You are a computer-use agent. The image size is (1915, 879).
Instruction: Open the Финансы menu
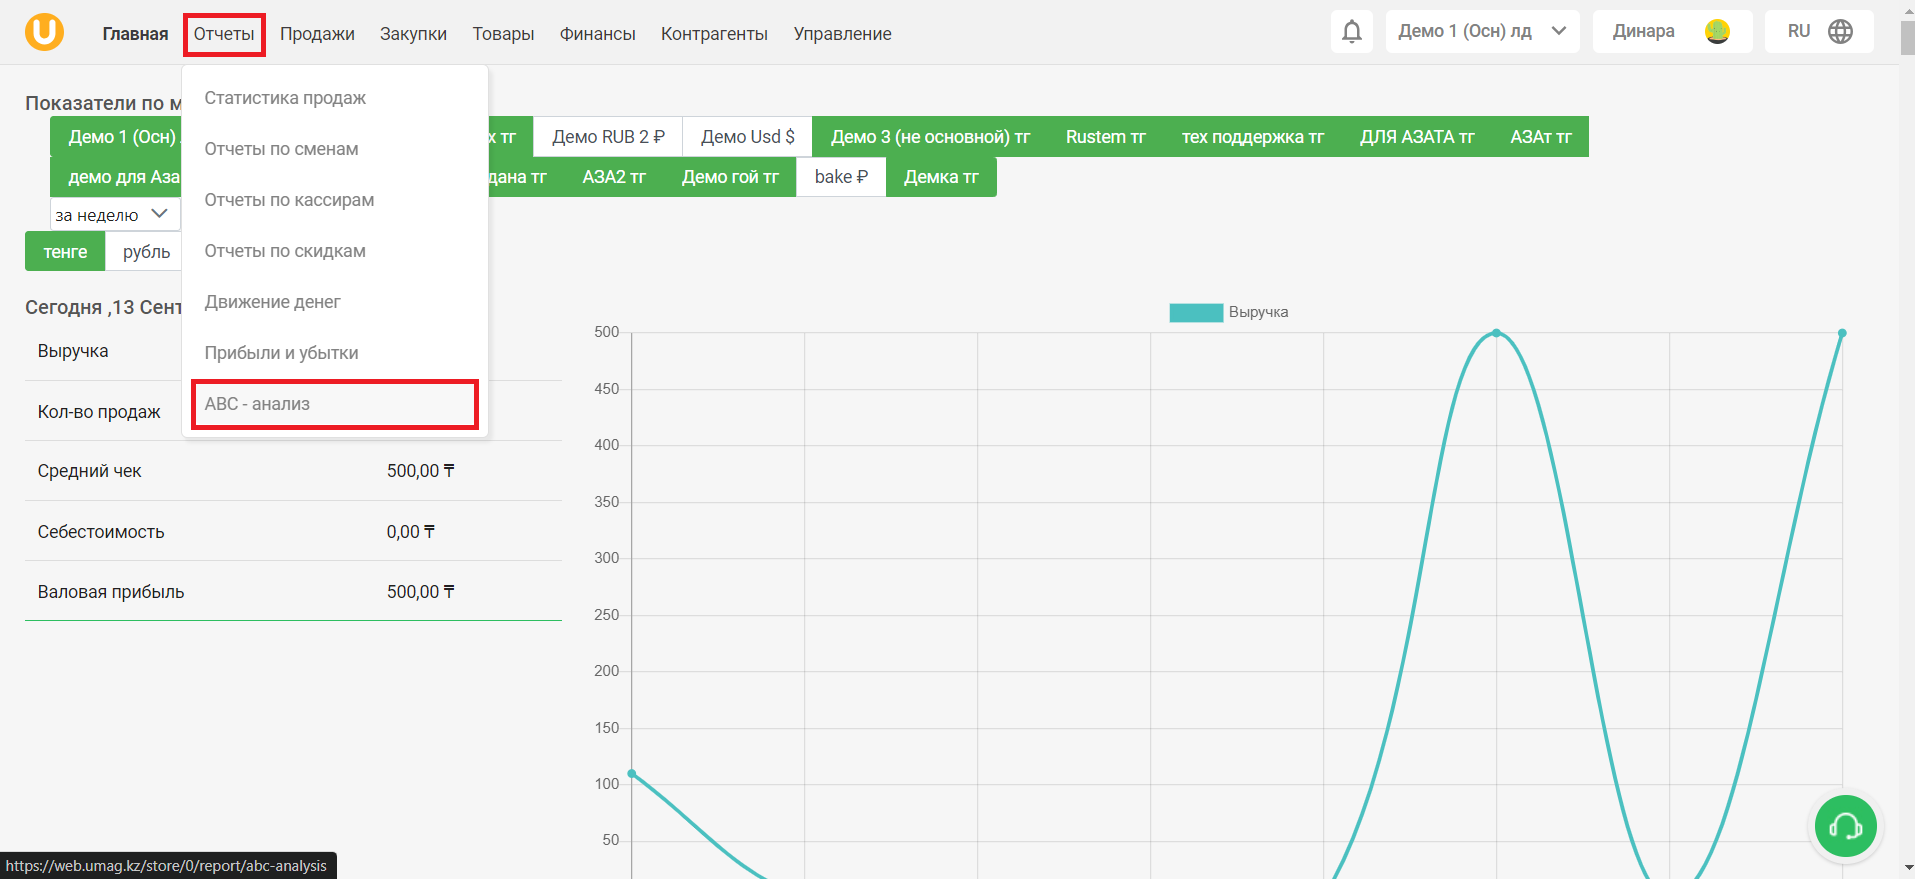[x=597, y=34]
